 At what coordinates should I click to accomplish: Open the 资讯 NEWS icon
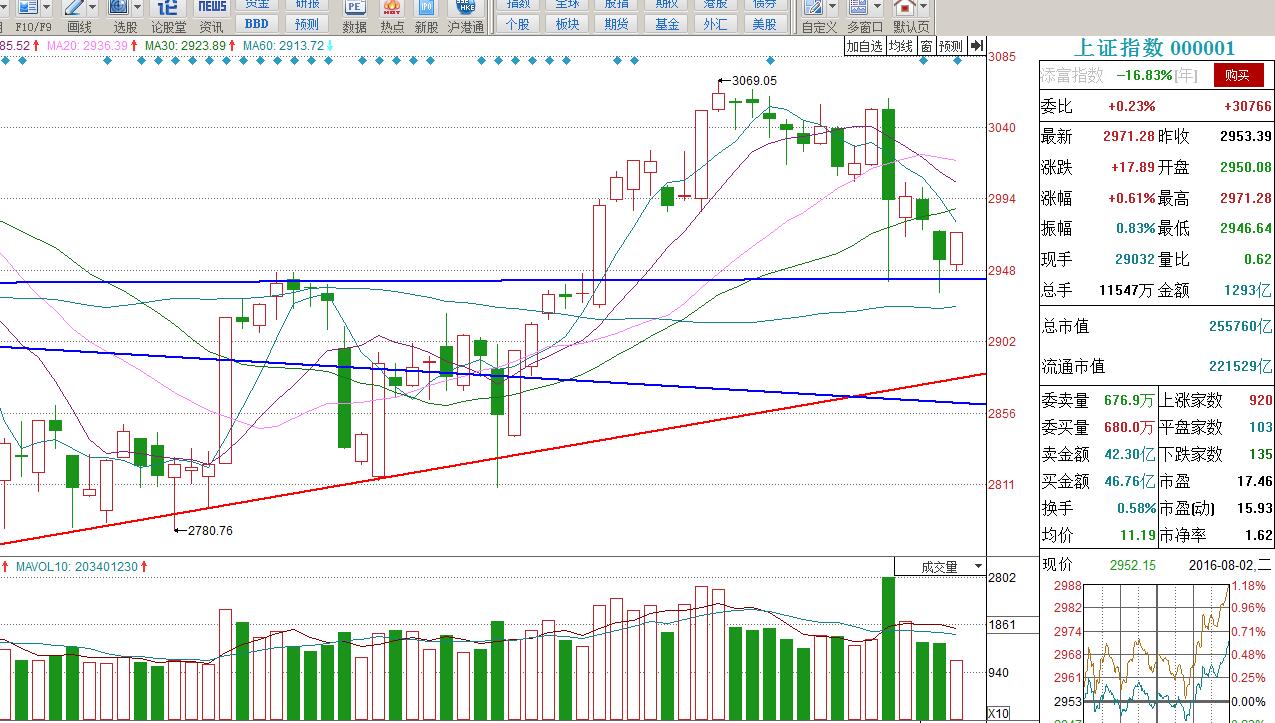click(212, 8)
